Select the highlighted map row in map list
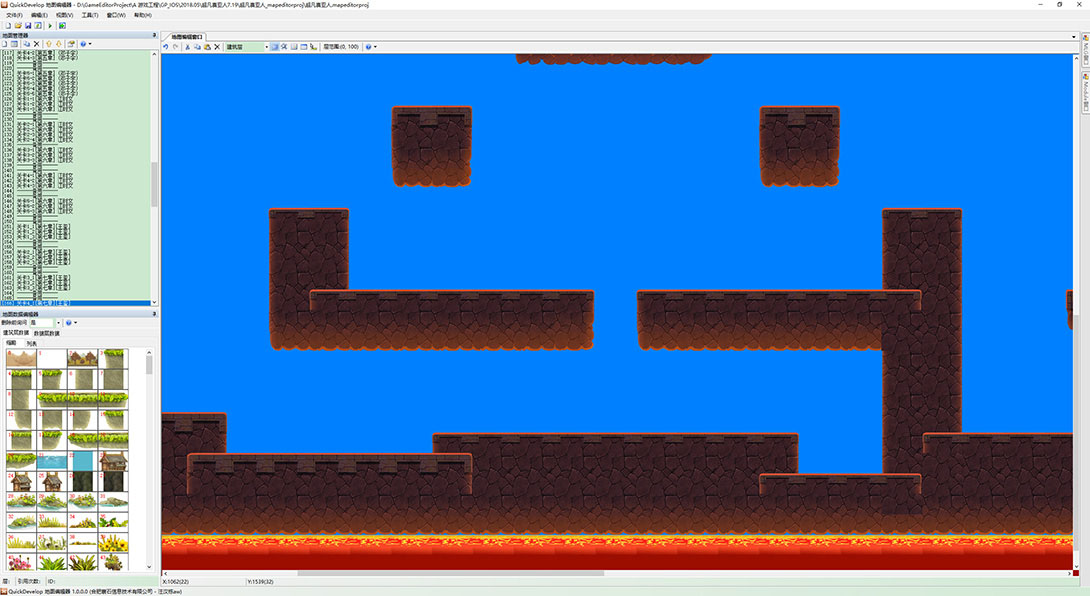1090x596 pixels. coord(76,303)
